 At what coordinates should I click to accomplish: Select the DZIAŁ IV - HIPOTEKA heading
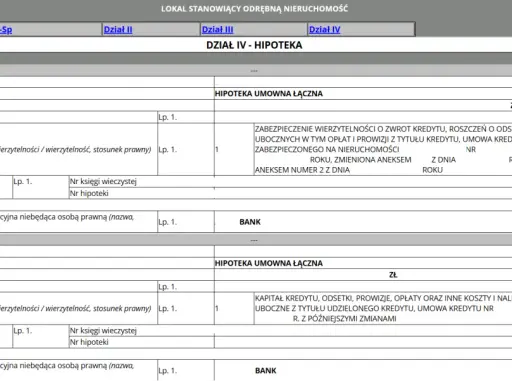(x=254, y=45)
